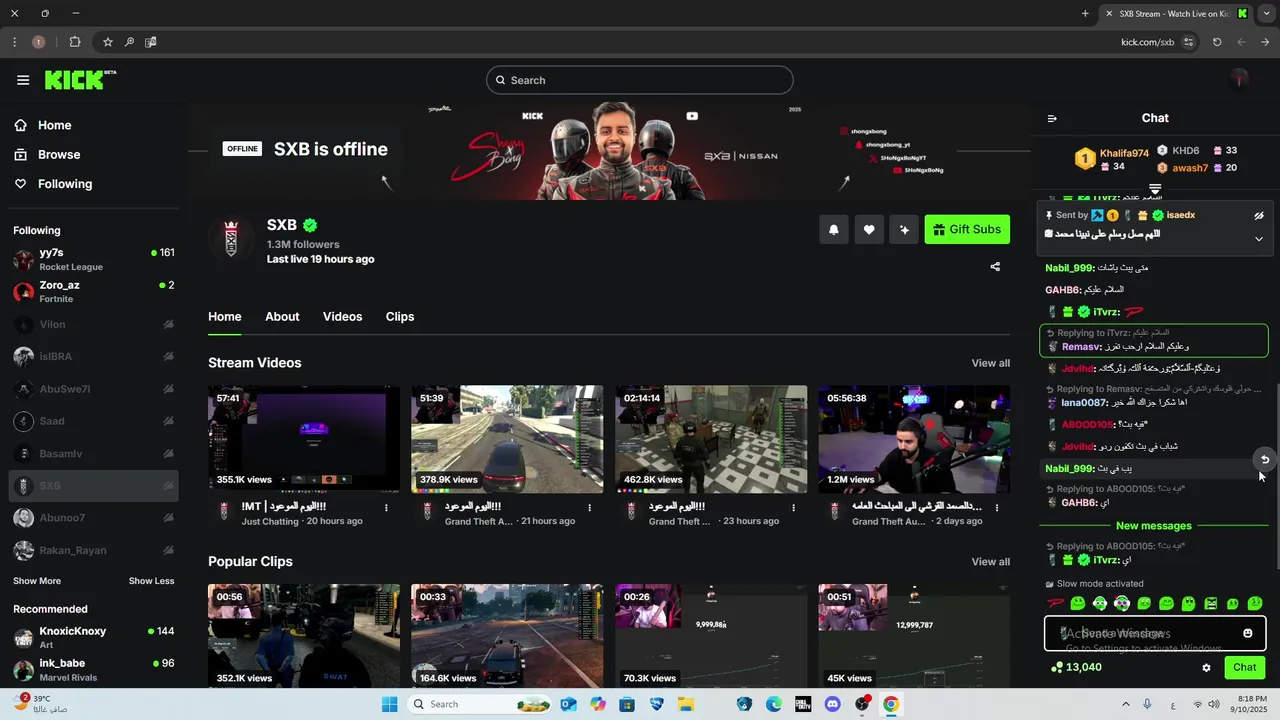Open KnoxicKnoxy recommended channel
This screenshot has height=720, width=1280.
coord(94,637)
